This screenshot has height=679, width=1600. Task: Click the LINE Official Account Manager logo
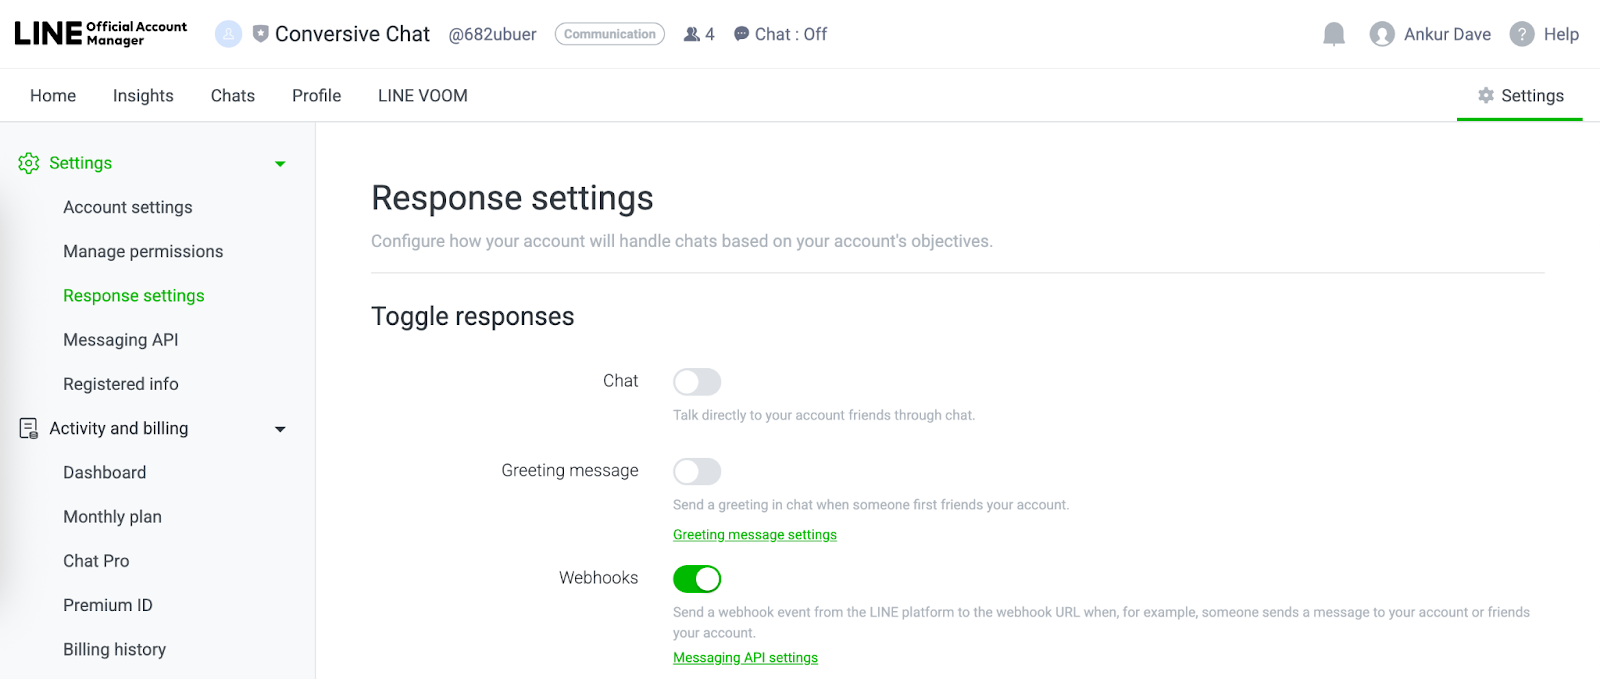100,34
